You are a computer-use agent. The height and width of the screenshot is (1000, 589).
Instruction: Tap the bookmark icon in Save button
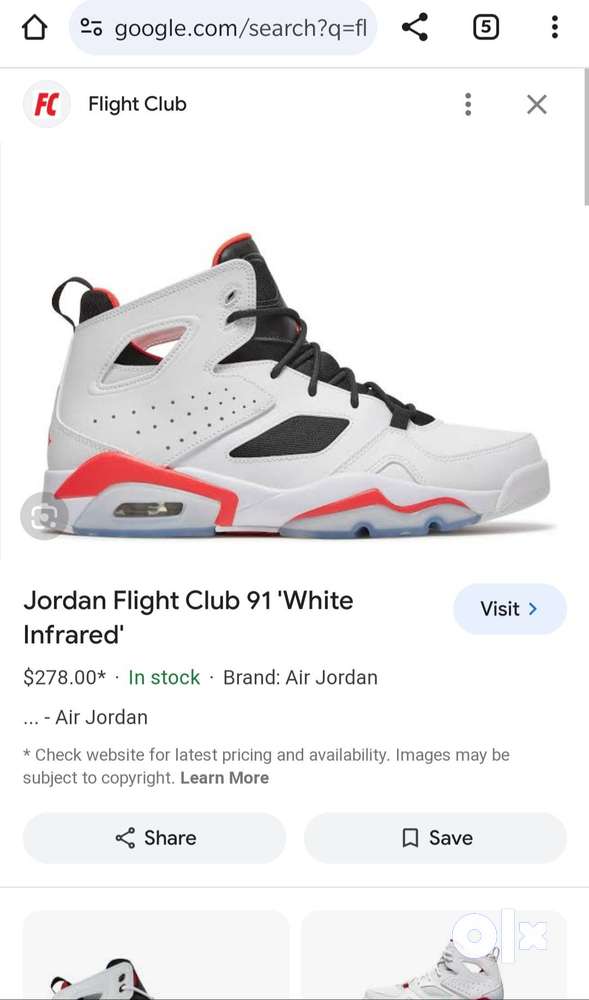[411, 837]
